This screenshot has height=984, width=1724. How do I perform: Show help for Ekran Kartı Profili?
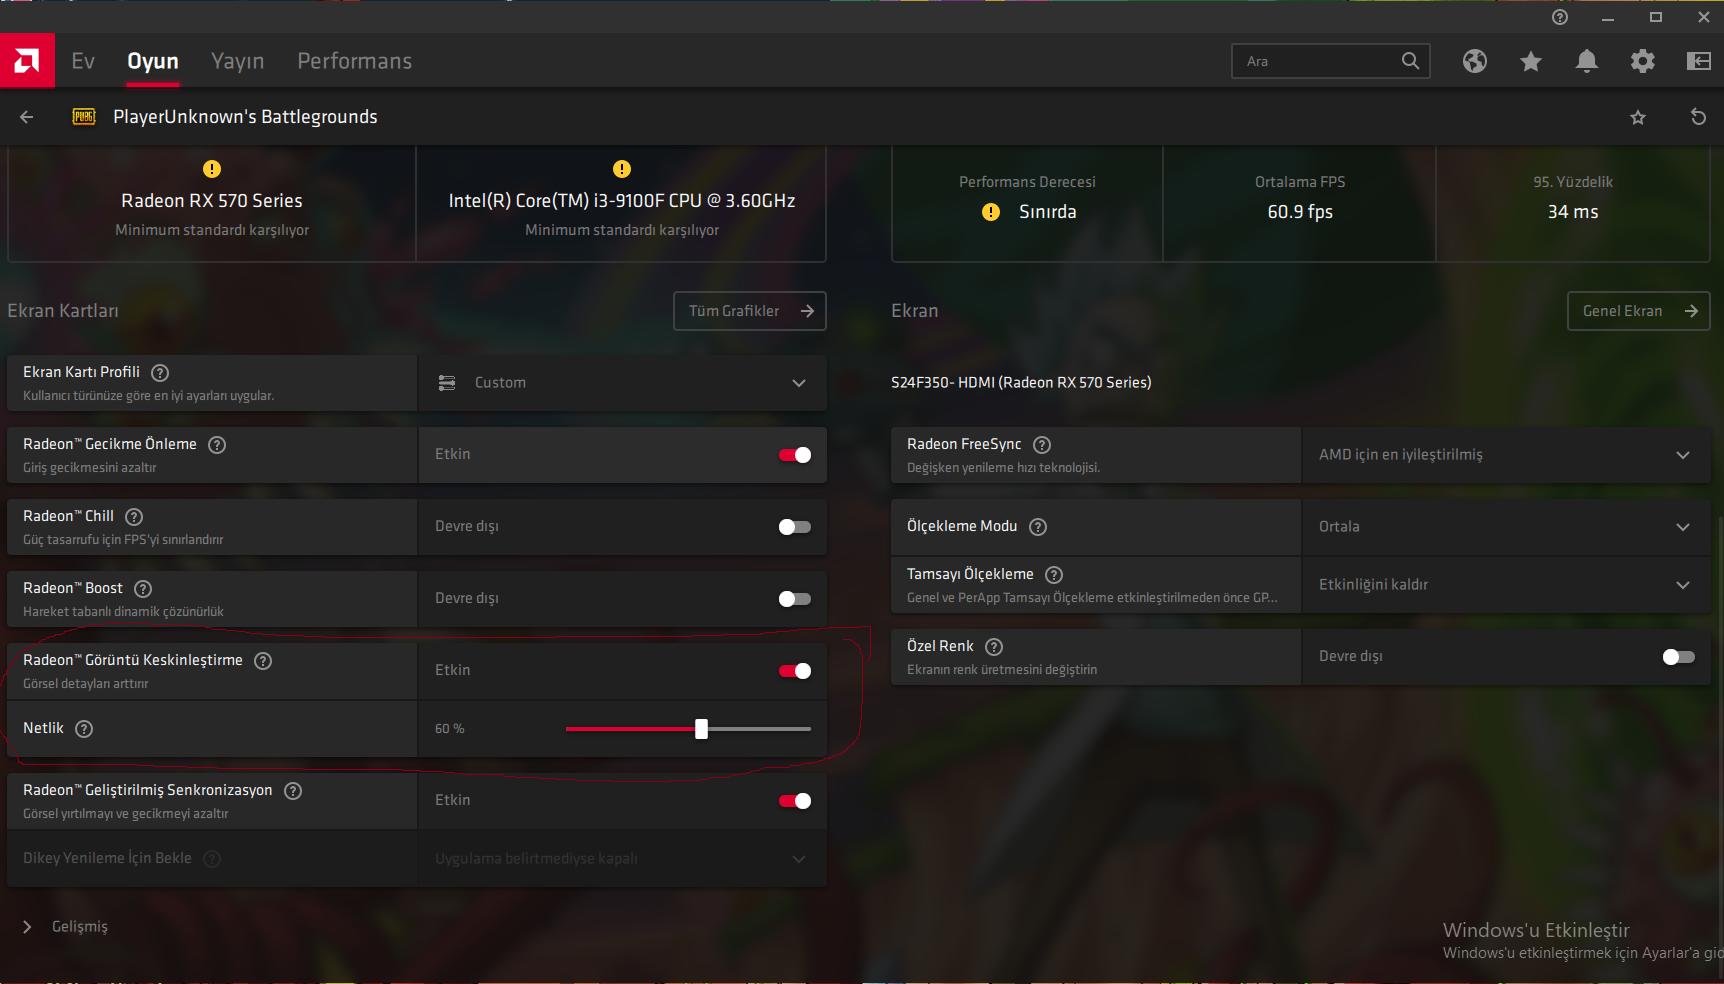[x=160, y=373]
